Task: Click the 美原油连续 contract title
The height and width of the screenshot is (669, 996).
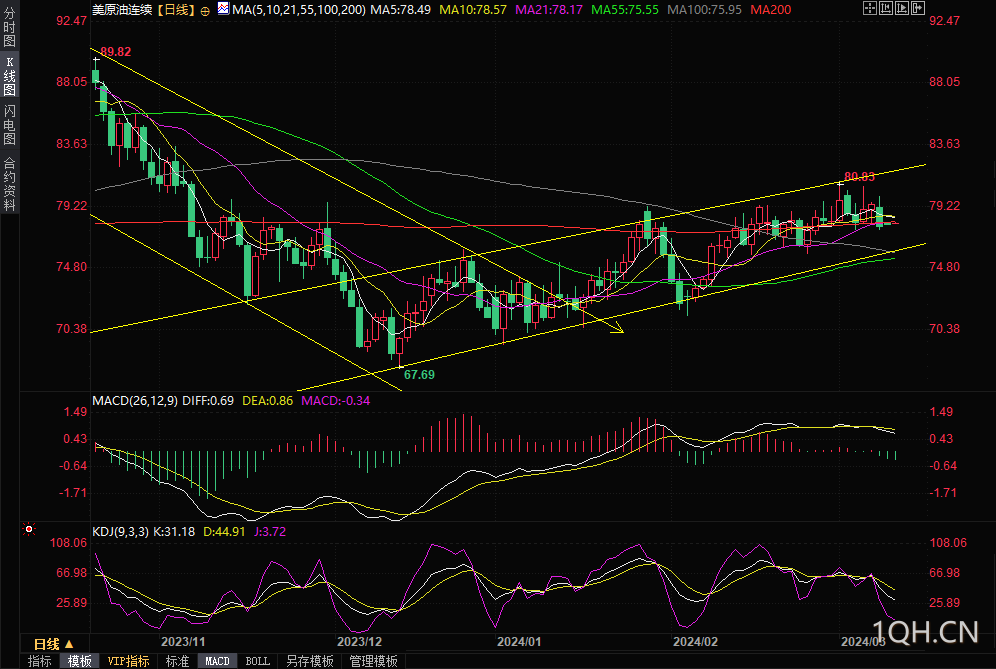Action: pyautogui.click(x=122, y=10)
